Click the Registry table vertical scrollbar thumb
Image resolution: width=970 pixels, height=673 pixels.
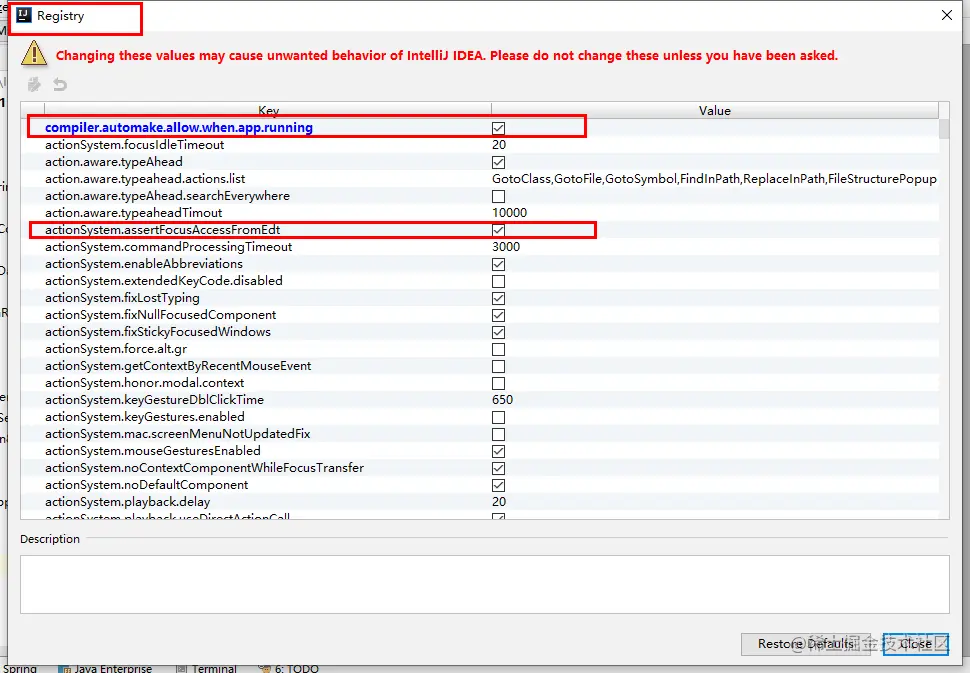click(943, 129)
